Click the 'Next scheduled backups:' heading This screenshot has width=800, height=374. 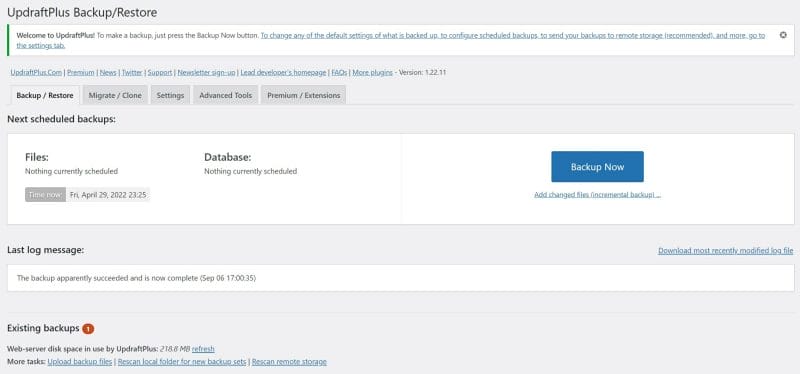point(61,119)
